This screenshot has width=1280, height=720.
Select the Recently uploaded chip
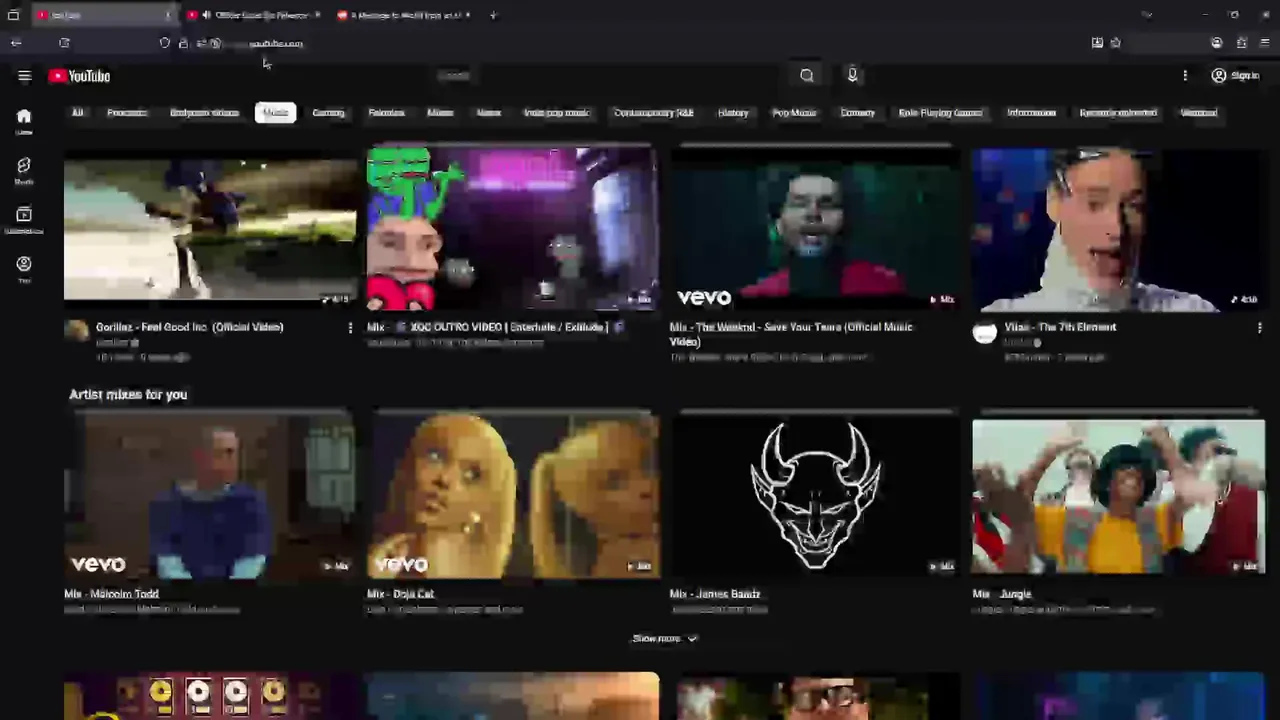[x=1118, y=113]
